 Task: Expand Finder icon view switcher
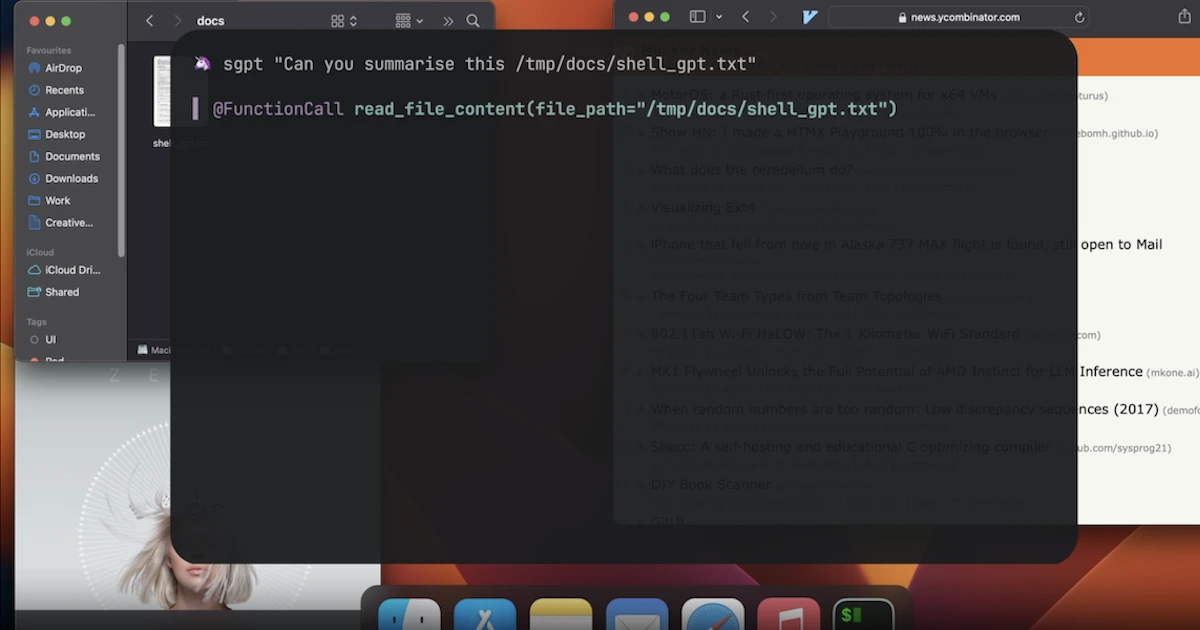(344, 21)
